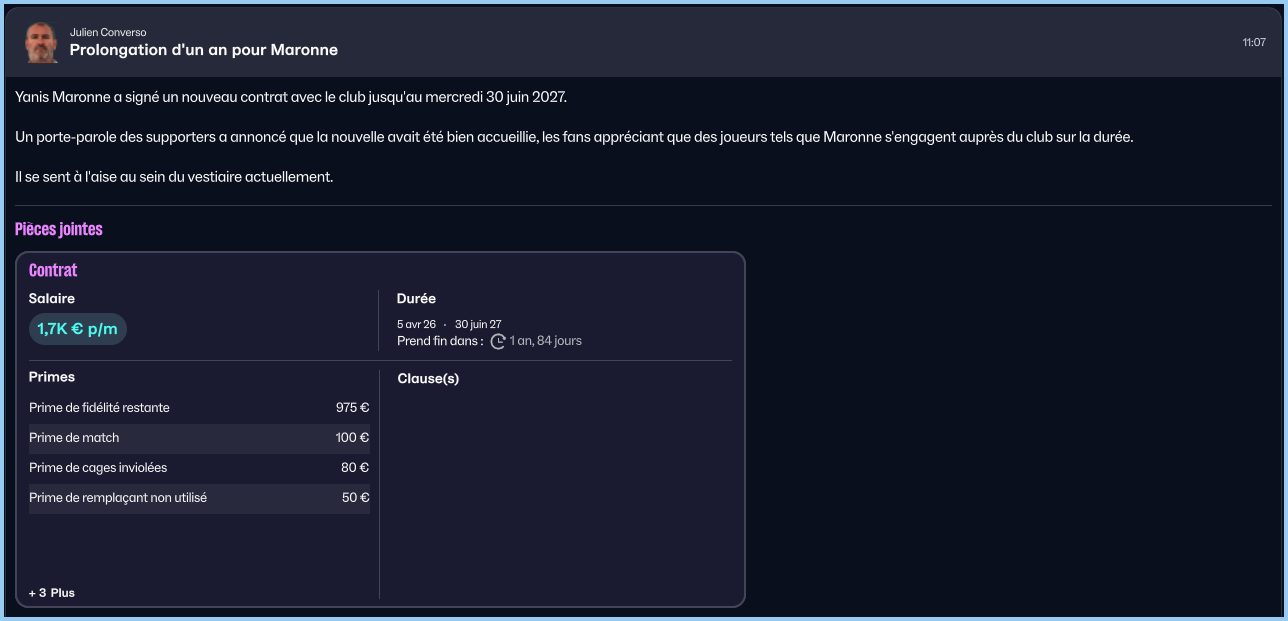Click the Pièces jointes section title
The width and height of the screenshot is (1288, 621).
click(x=59, y=229)
